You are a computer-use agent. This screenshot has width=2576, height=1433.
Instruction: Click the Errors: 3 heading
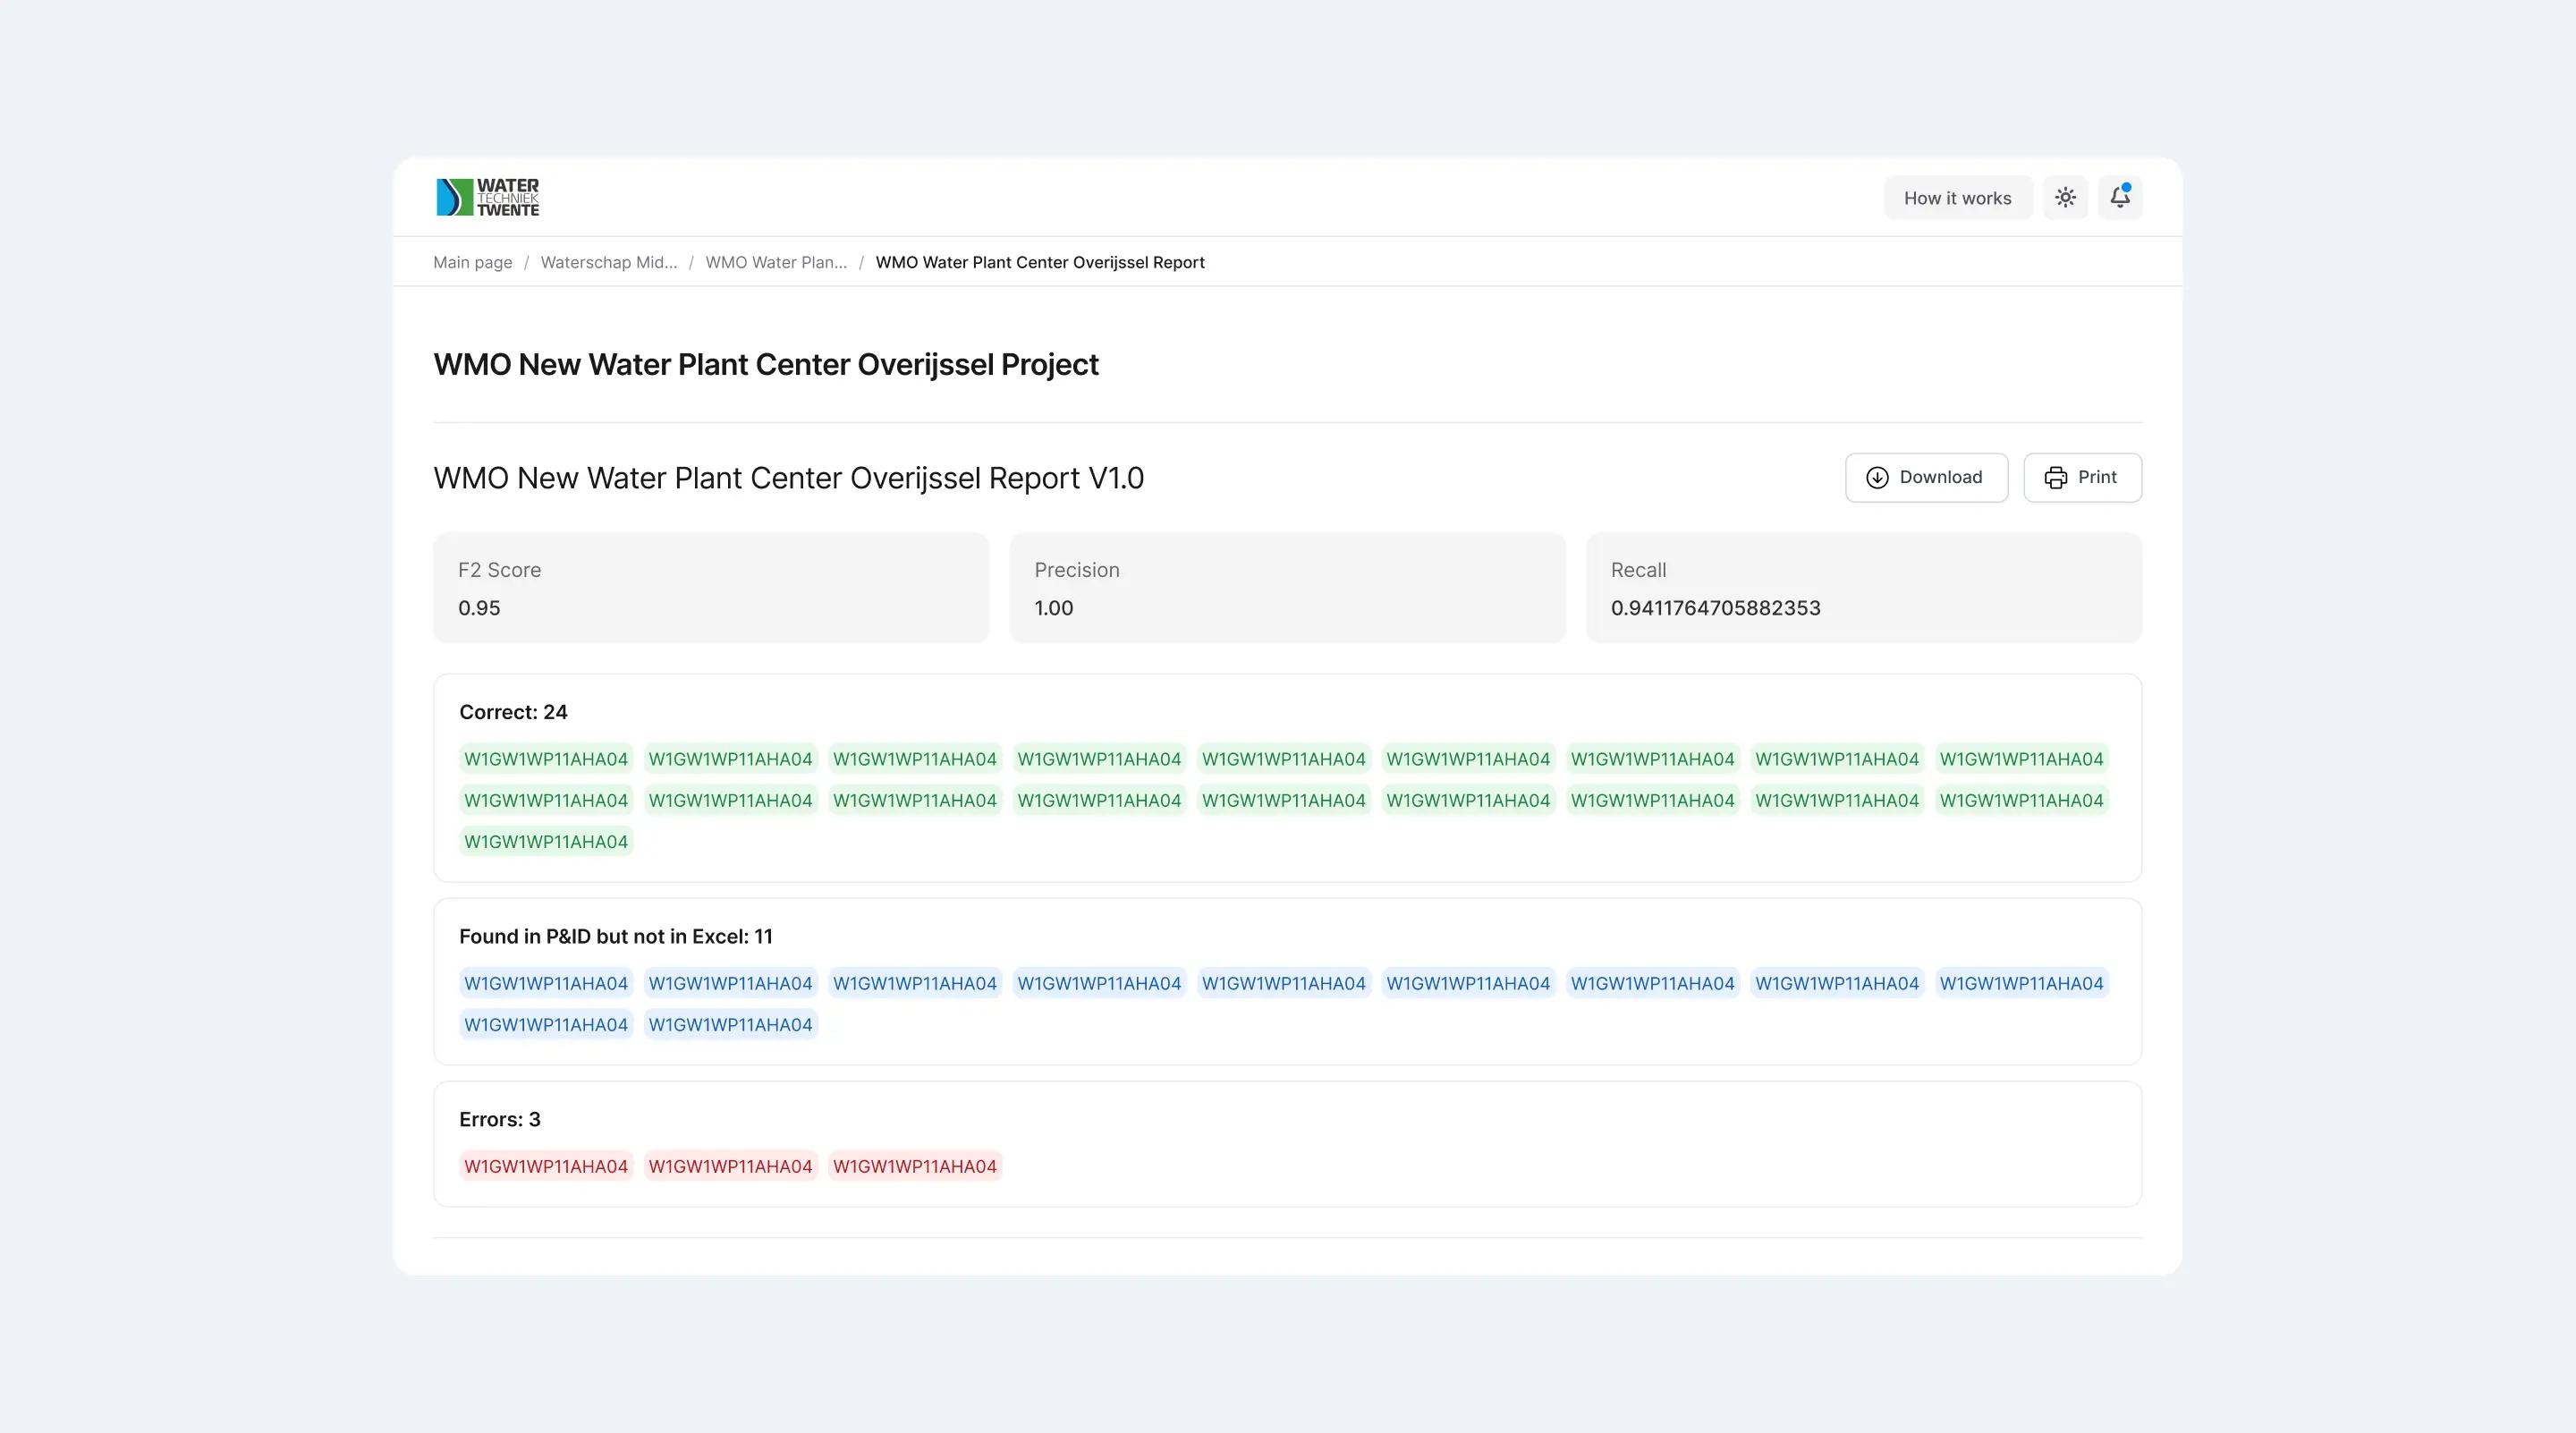(500, 1119)
